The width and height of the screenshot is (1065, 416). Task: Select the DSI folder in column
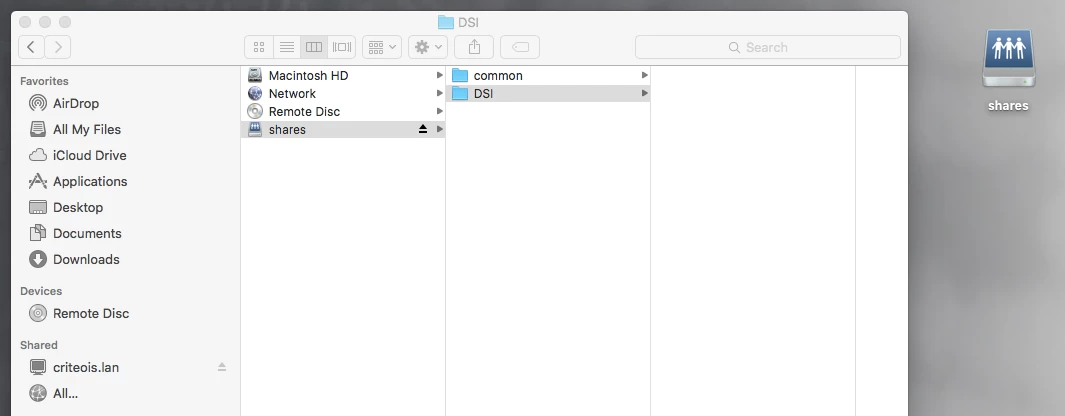pyautogui.click(x=548, y=93)
